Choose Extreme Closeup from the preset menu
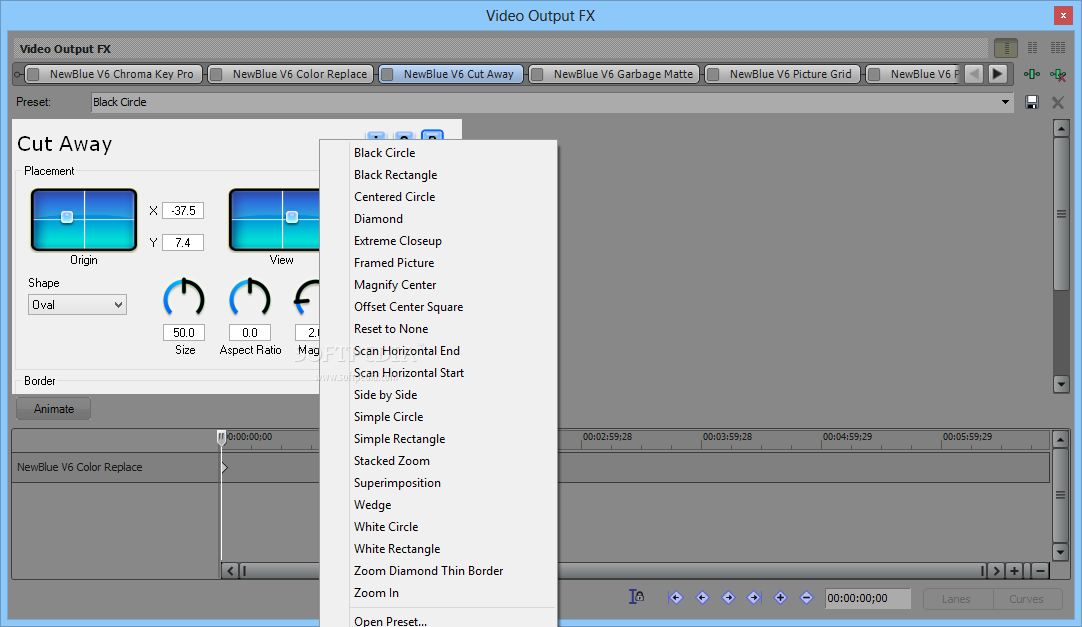 click(x=397, y=241)
